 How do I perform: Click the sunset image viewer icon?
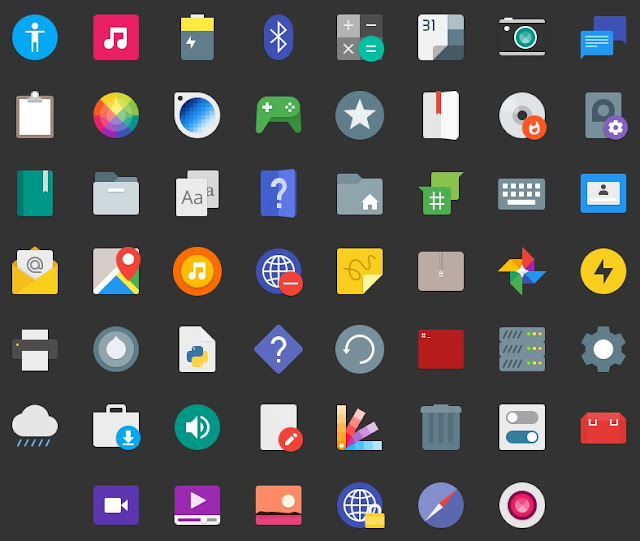278,505
